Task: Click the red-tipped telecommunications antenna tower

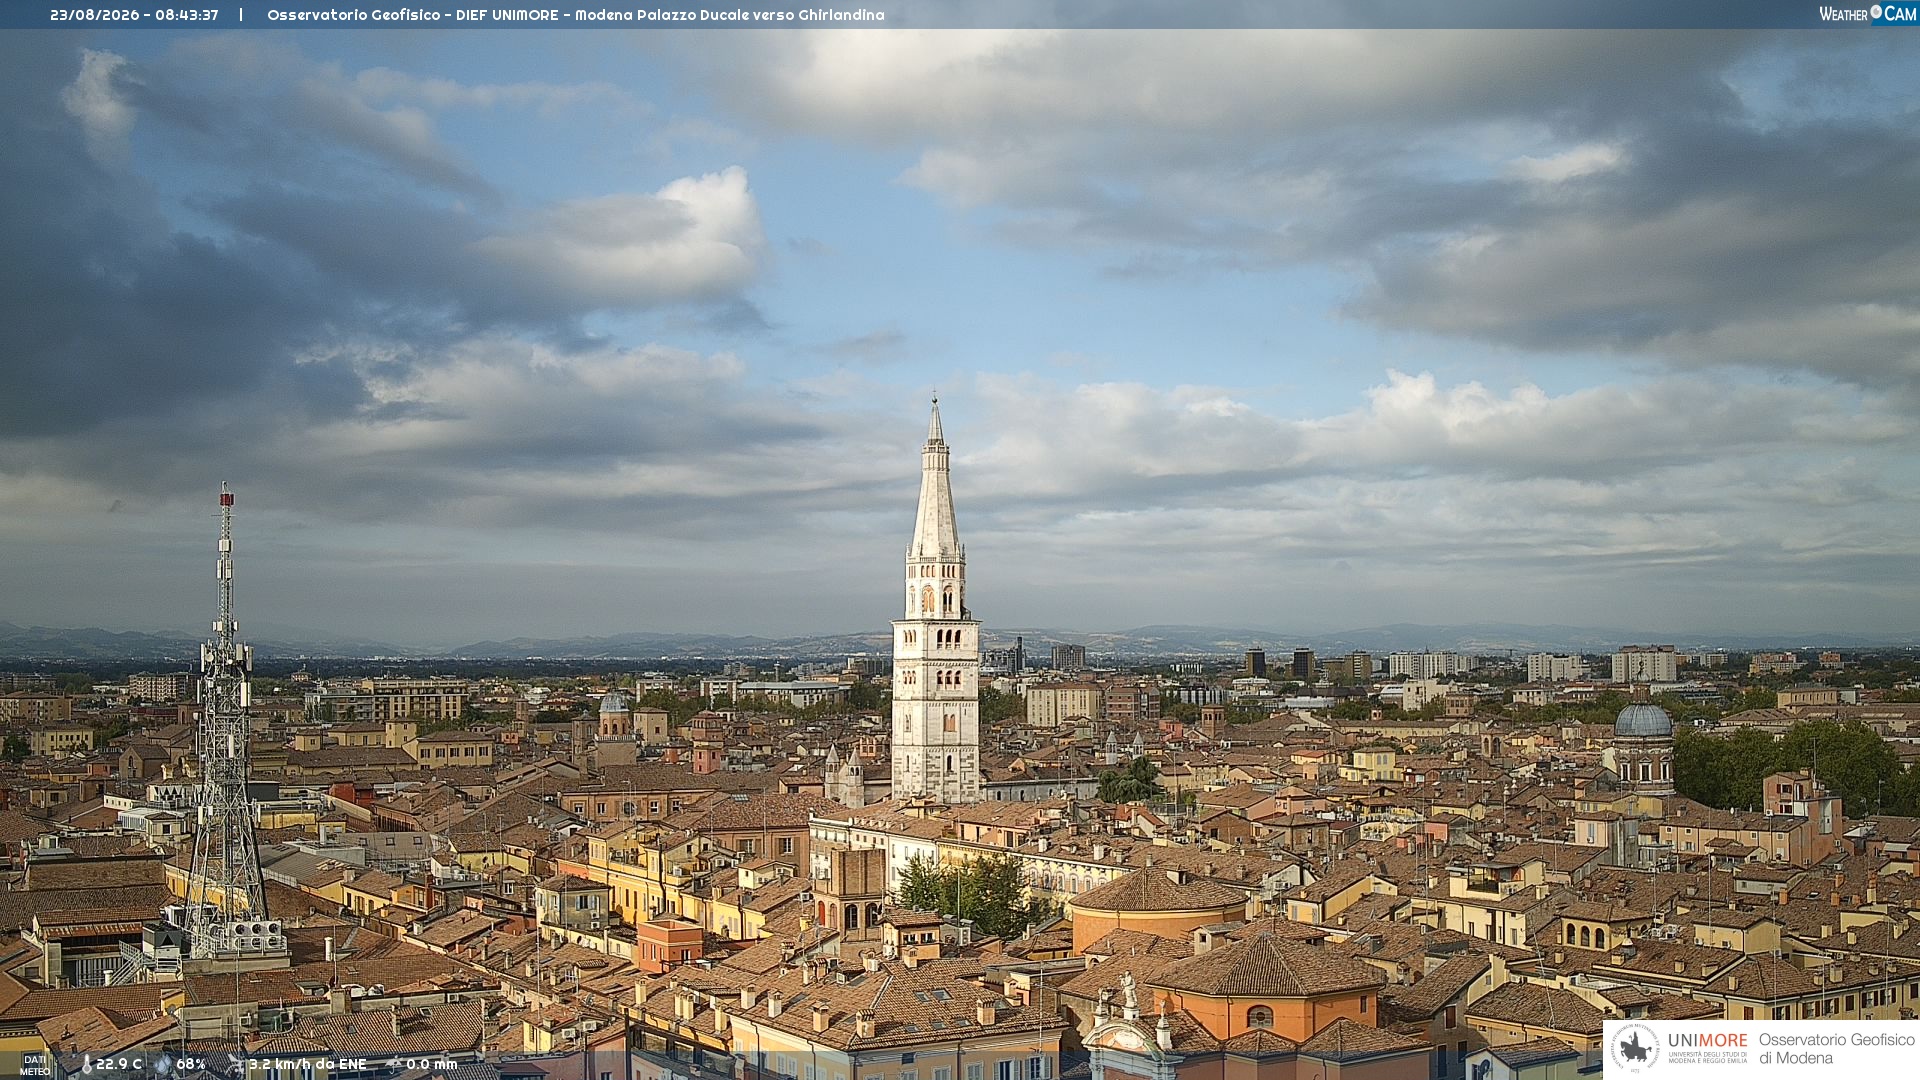Action: tap(226, 720)
